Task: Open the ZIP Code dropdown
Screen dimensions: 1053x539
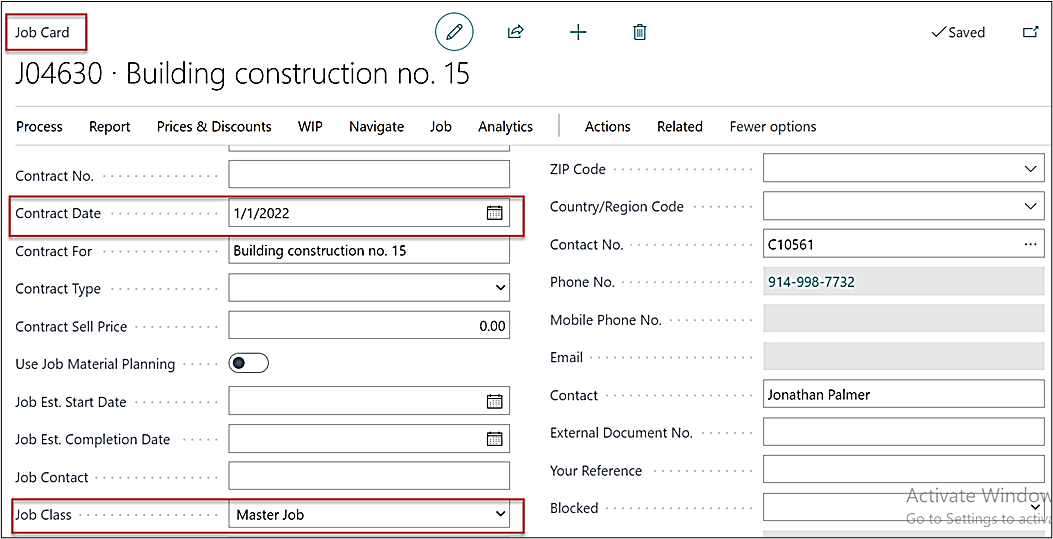Action: pyautogui.click(x=1031, y=170)
